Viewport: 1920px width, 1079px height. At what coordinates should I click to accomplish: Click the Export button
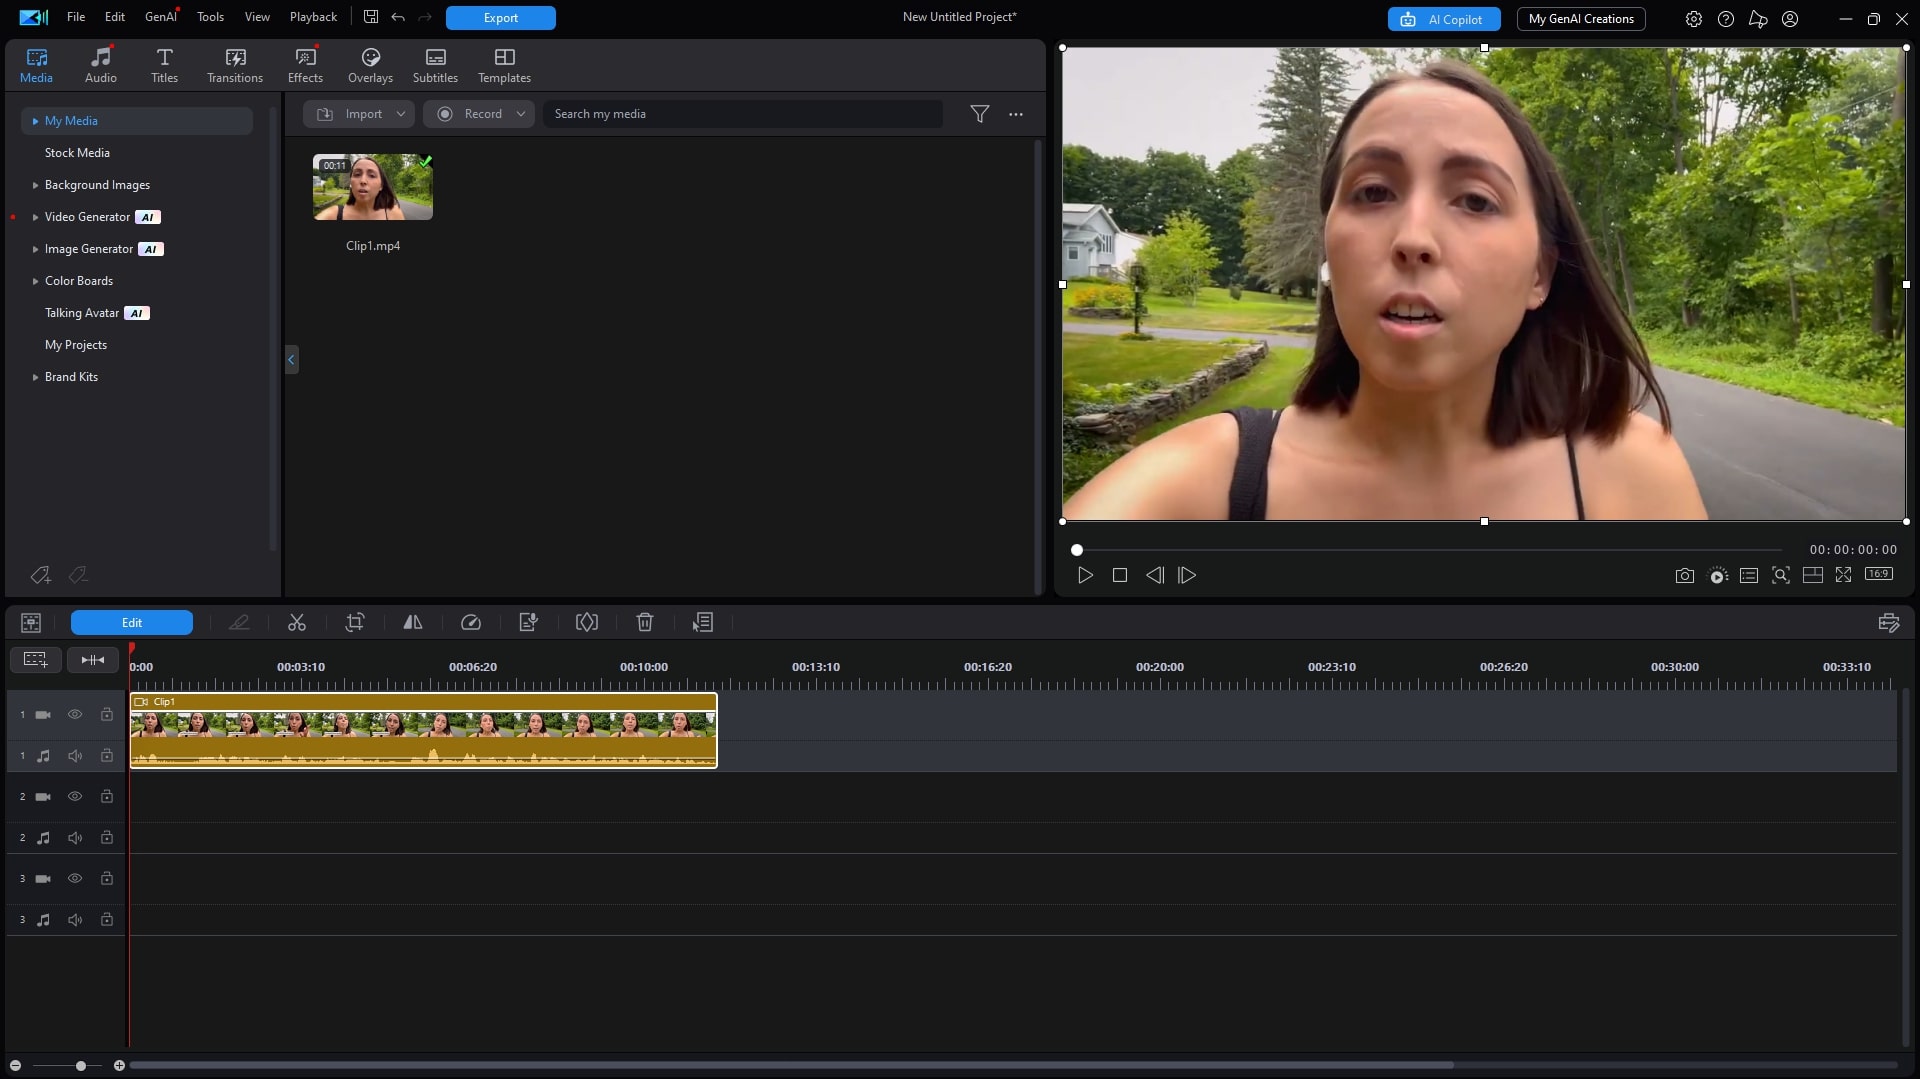tap(500, 17)
